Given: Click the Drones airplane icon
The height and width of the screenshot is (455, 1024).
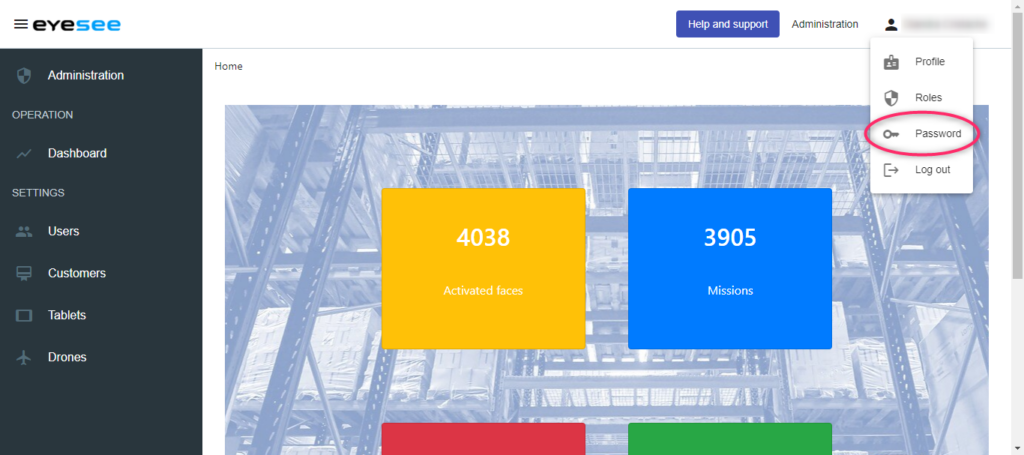Looking at the screenshot, I should point(25,357).
